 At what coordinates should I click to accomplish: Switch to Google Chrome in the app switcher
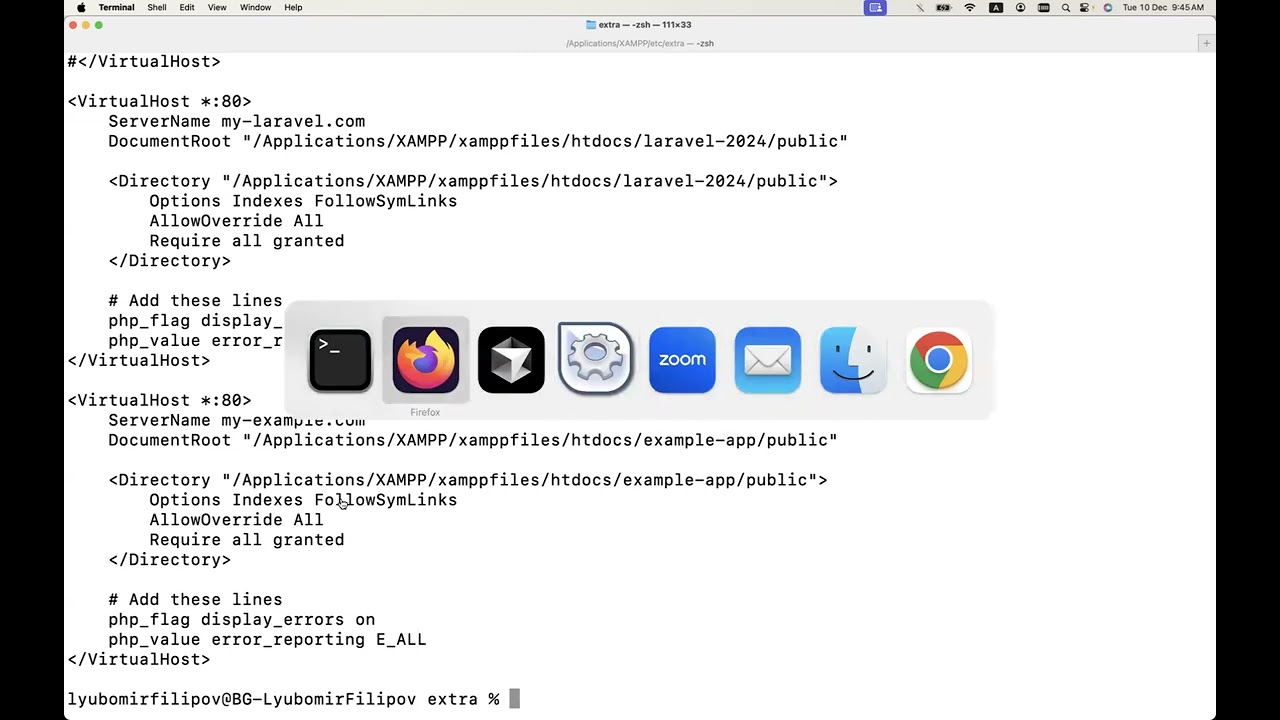click(938, 360)
